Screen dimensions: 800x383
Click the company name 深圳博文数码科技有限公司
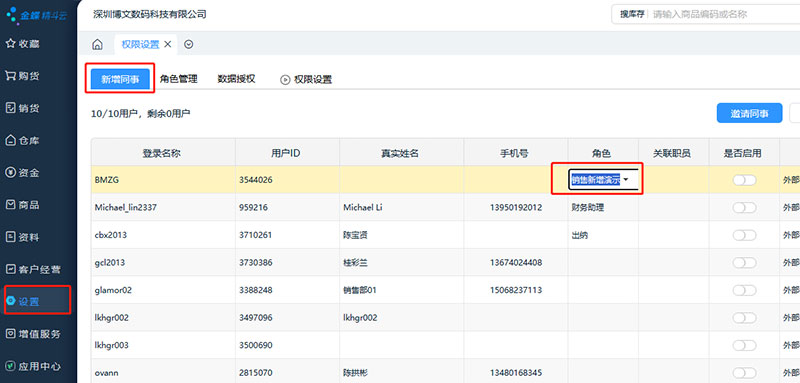[x=150, y=14]
